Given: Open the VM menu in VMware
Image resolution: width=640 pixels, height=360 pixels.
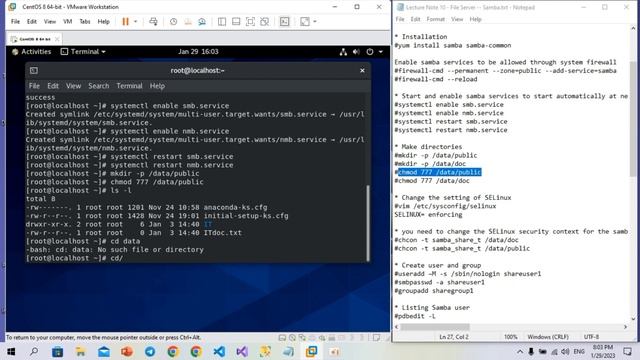Looking at the screenshot, I should click(x=68, y=22).
